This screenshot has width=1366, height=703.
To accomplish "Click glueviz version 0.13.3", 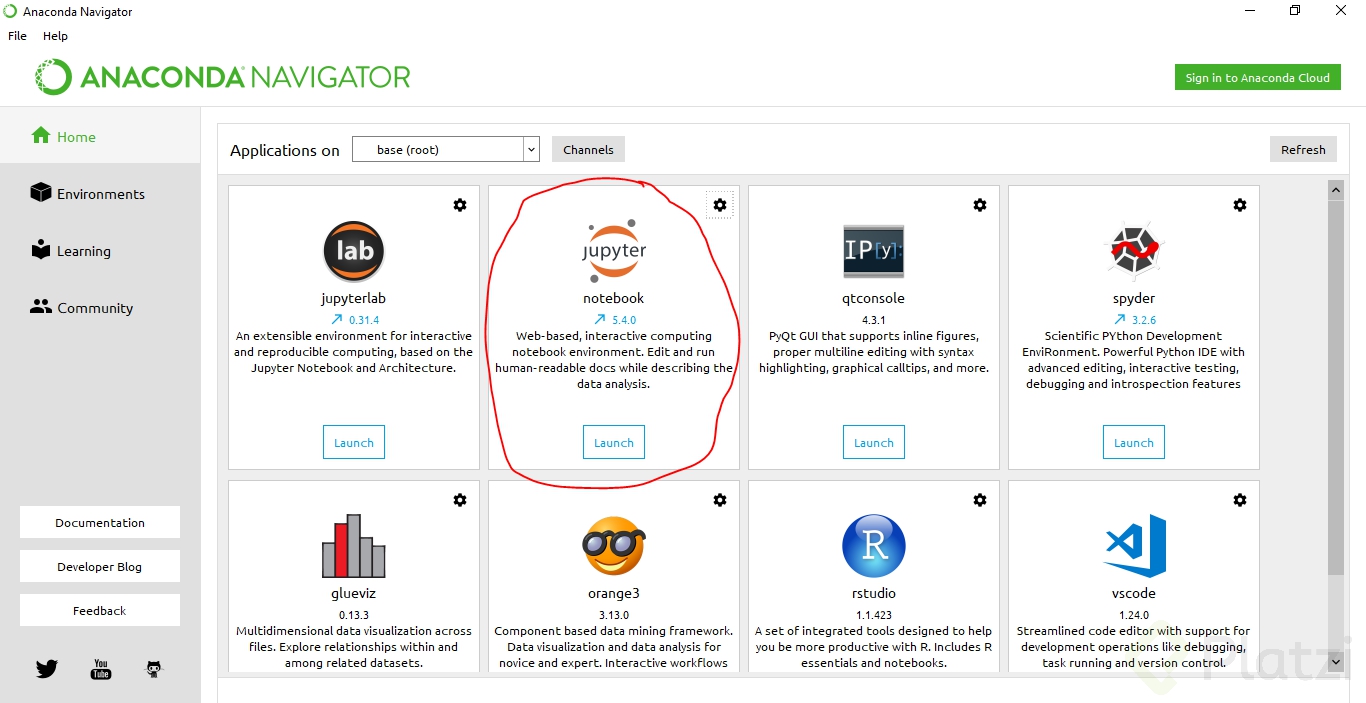I will [354, 615].
